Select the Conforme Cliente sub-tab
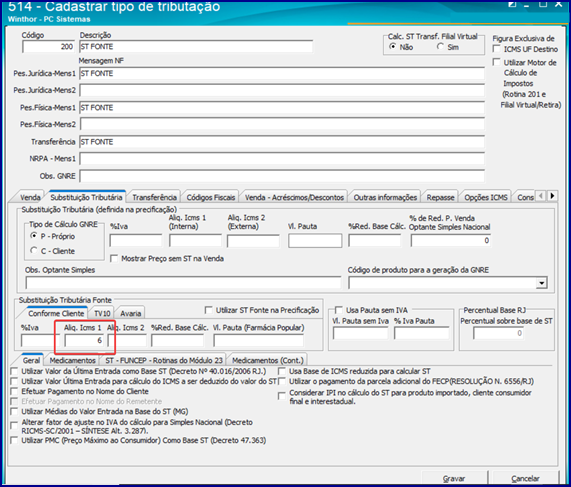 56,313
